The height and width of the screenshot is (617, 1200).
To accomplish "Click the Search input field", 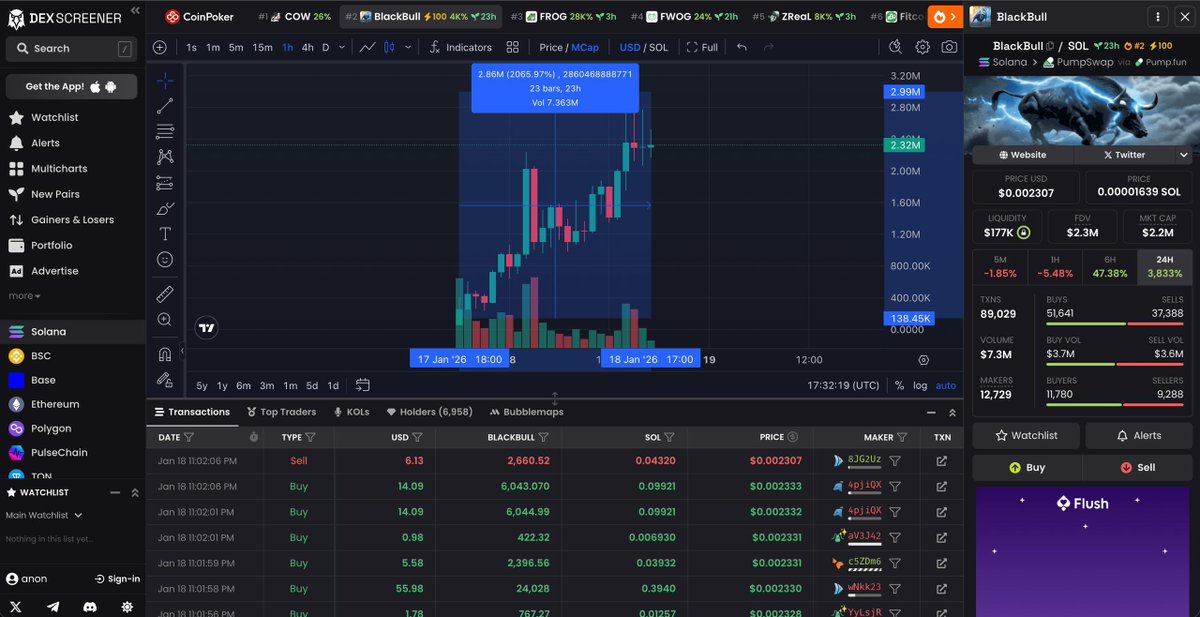I will (x=71, y=48).
